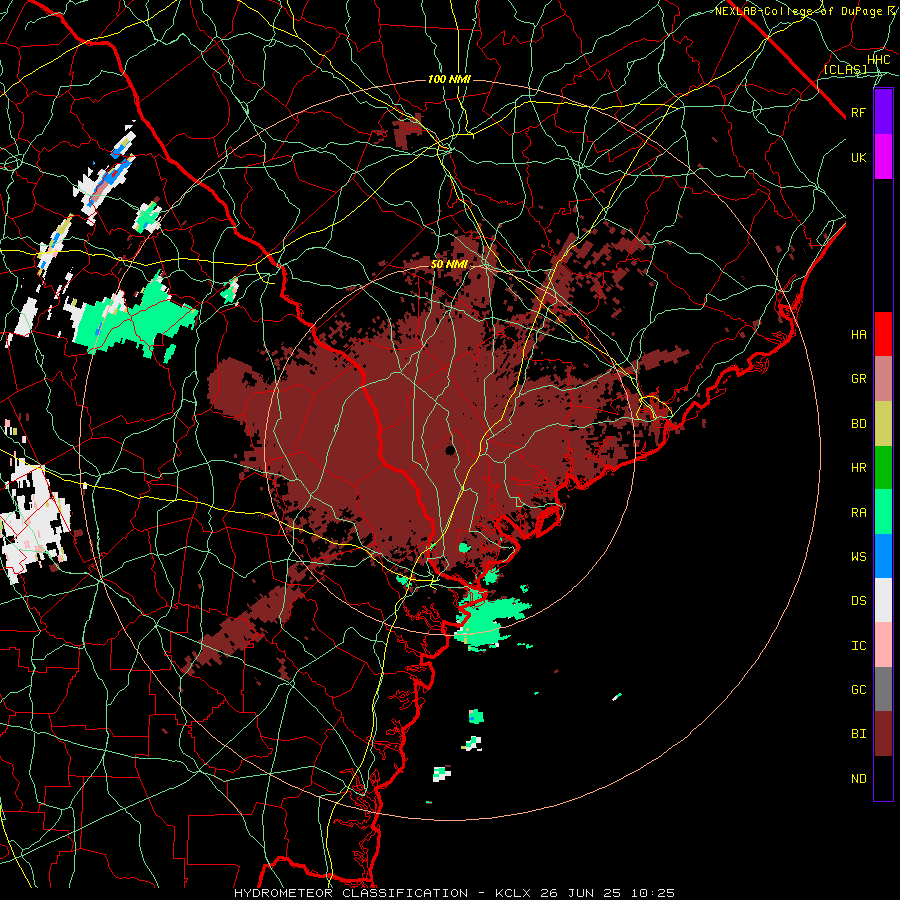Click the 10:25 timestamp
The height and width of the screenshot is (900, 900).
[x=653, y=893]
